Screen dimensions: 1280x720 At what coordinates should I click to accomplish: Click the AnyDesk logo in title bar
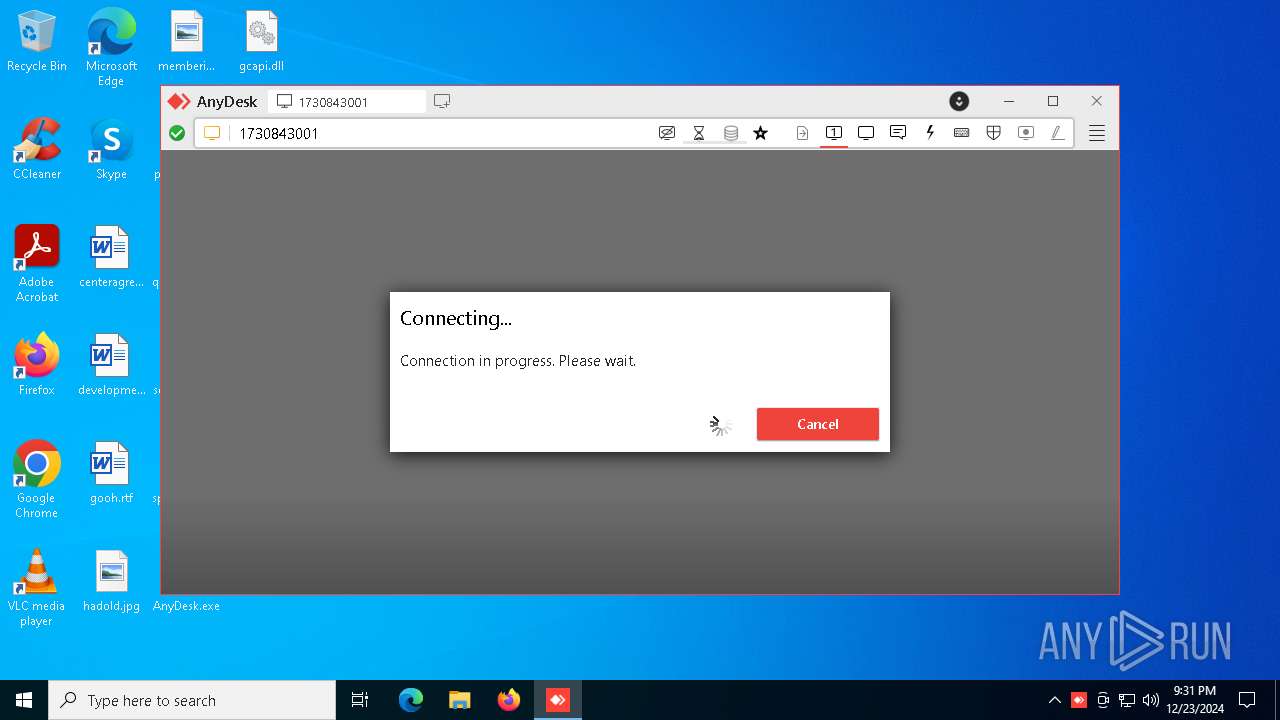coord(179,101)
